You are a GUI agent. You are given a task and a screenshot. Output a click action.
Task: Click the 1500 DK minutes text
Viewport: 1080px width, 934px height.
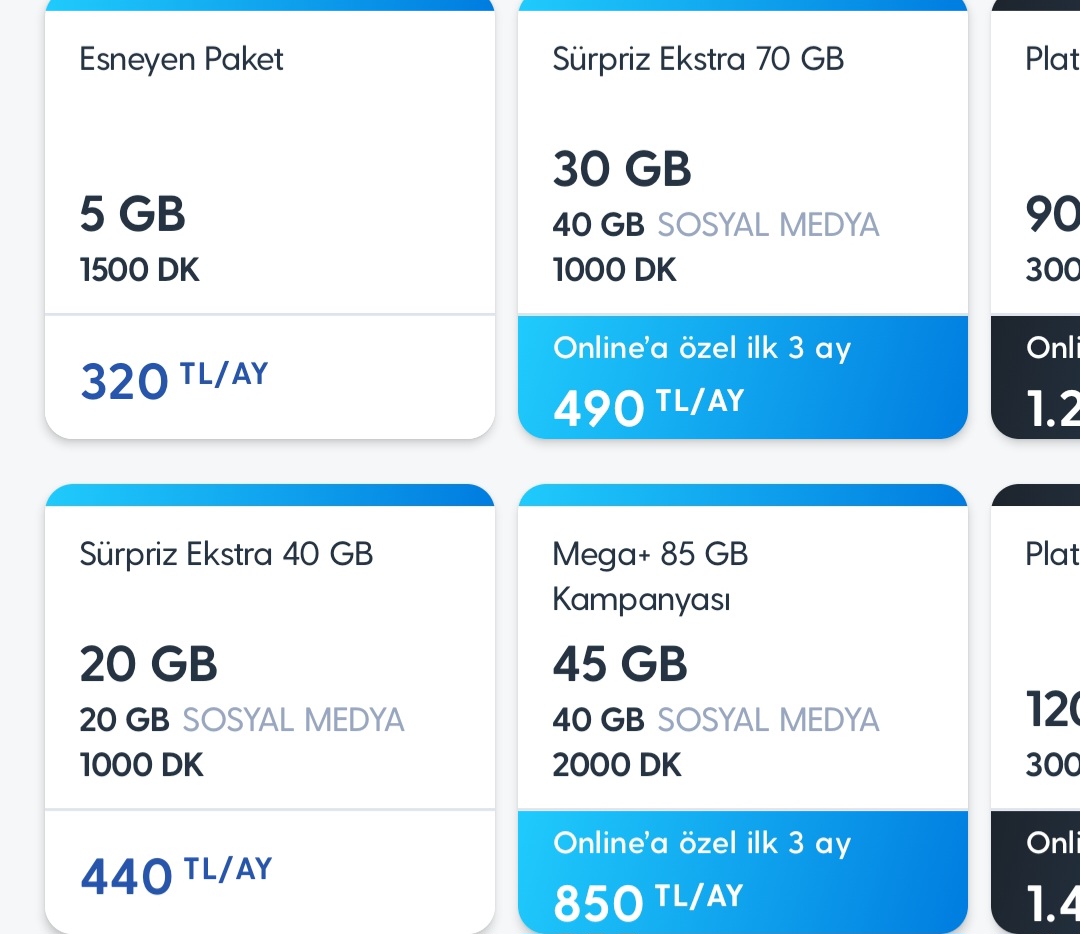click(x=139, y=270)
